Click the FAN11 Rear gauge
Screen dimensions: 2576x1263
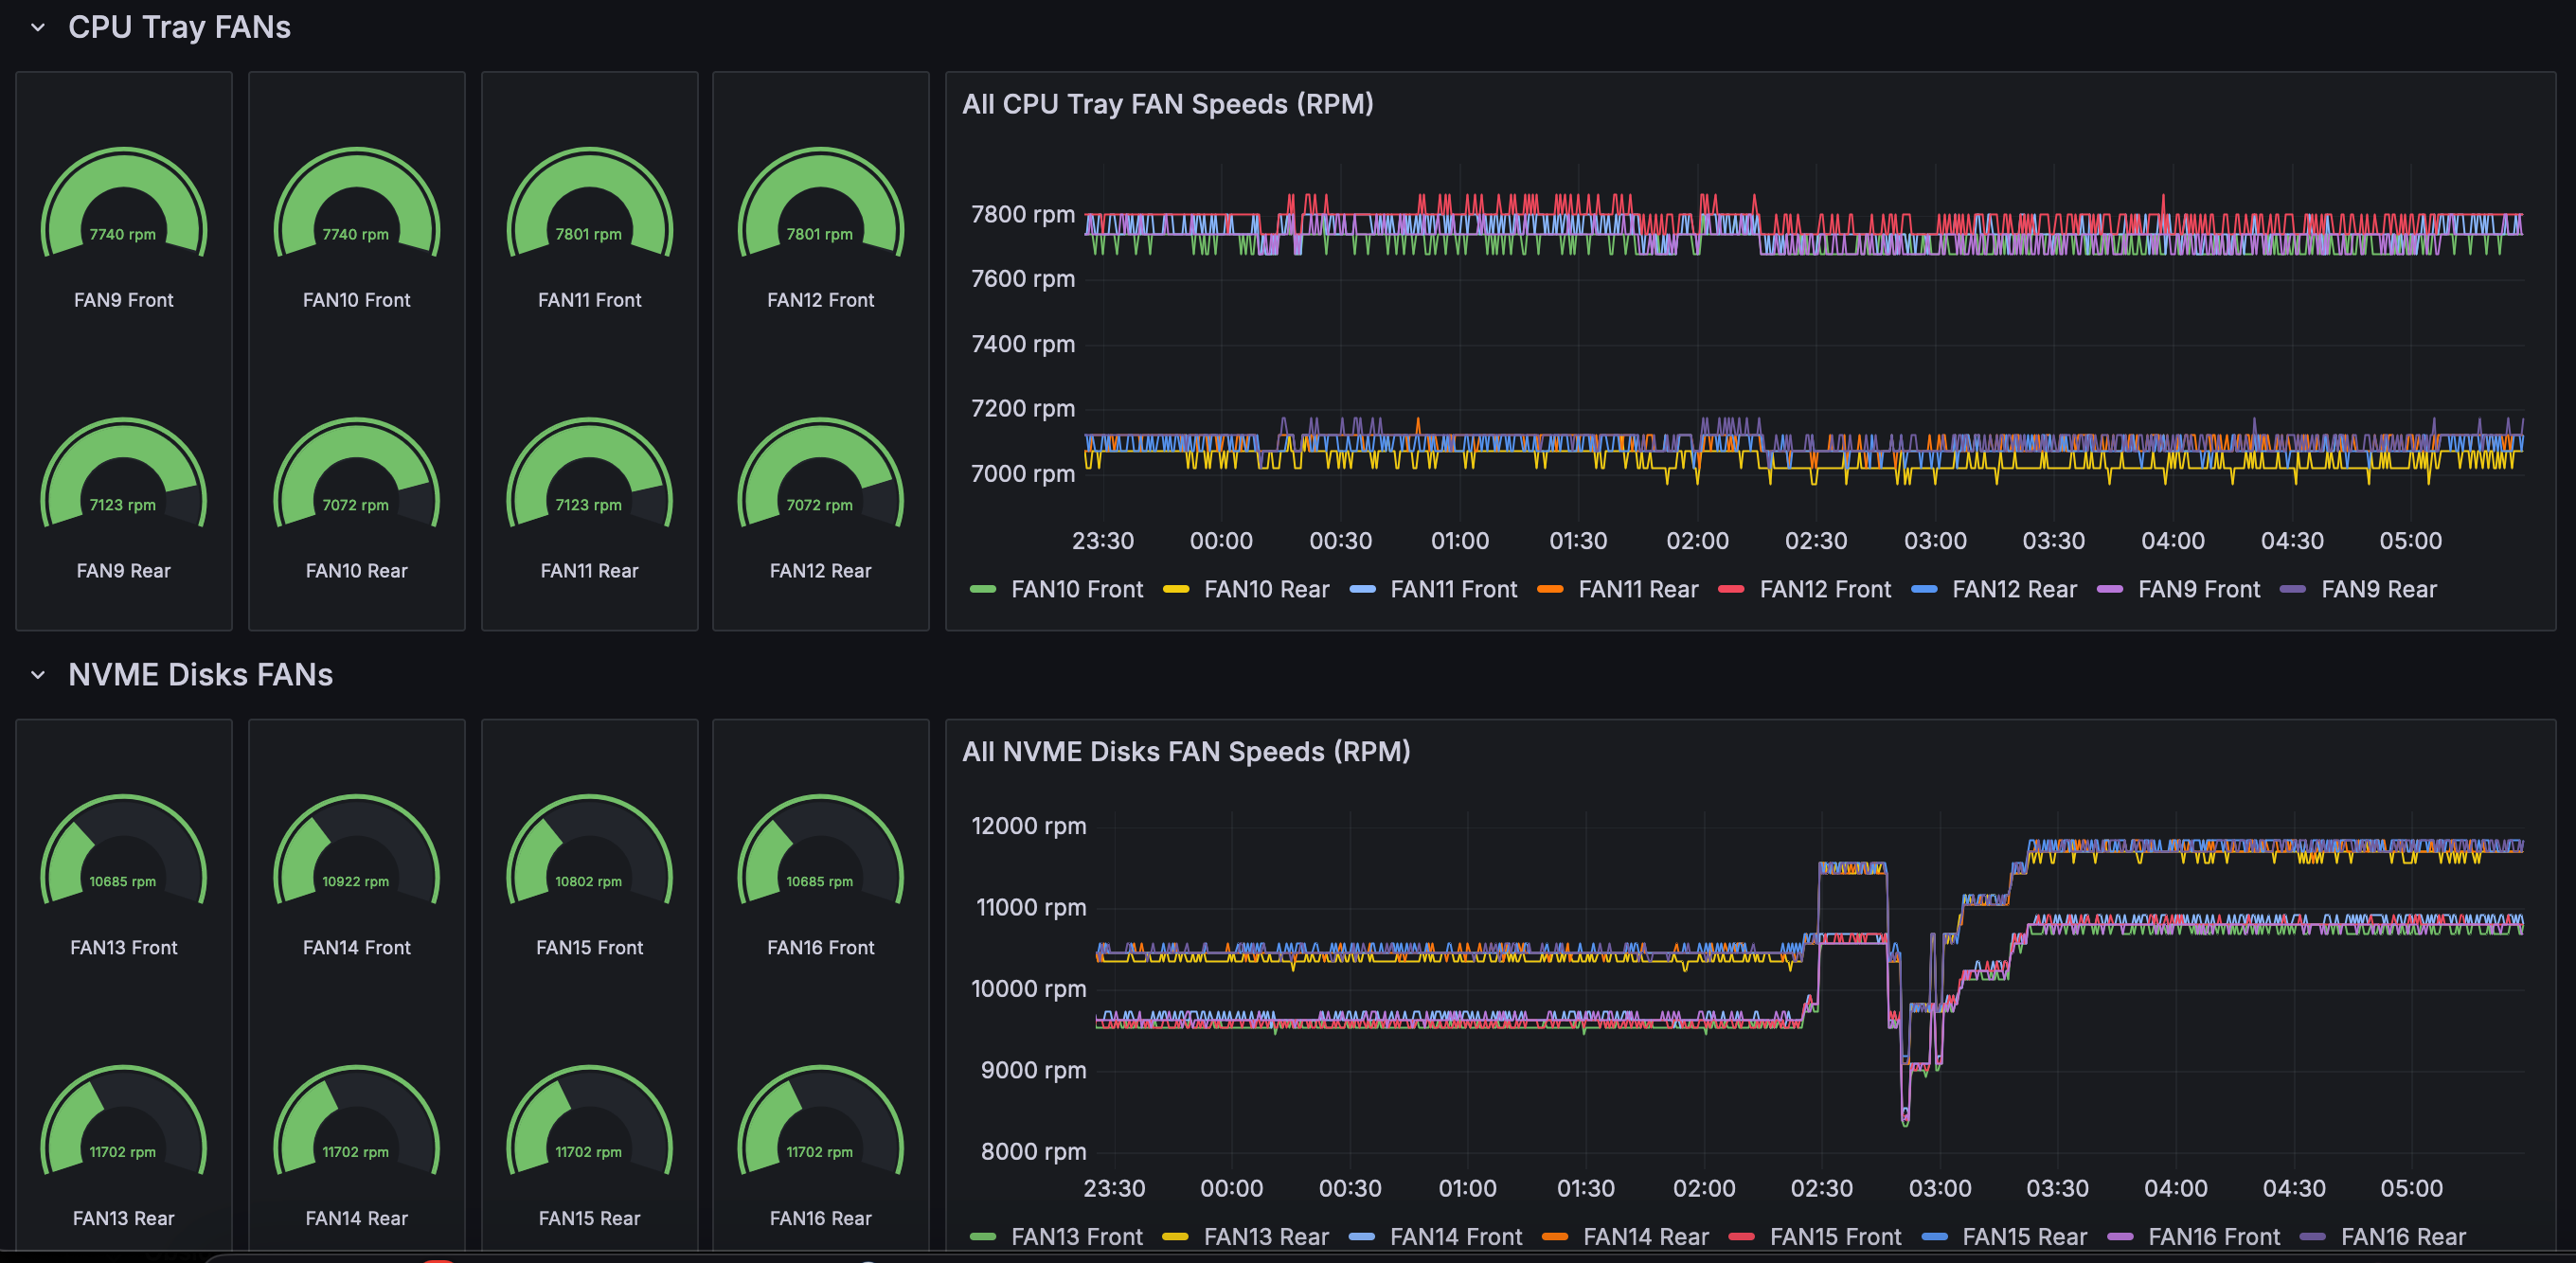click(x=589, y=474)
